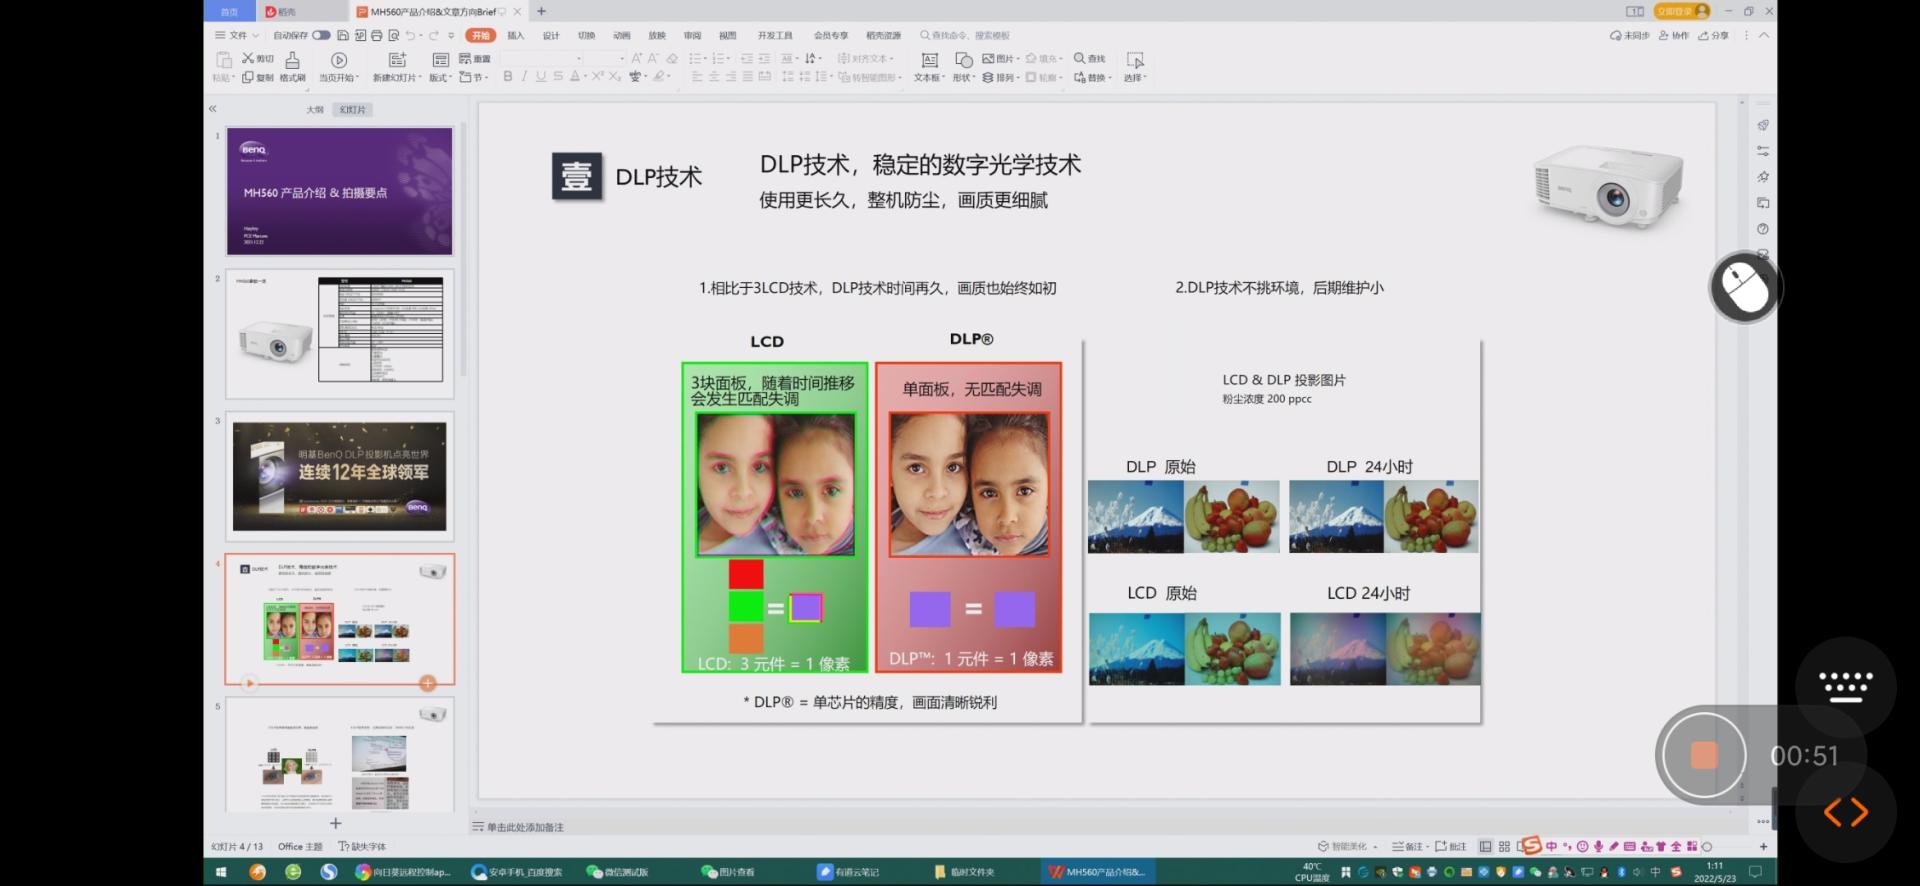1920x886 pixels.
Task: Open 有道云笔记 in the taskbar
Action: (x=848, y=872)
